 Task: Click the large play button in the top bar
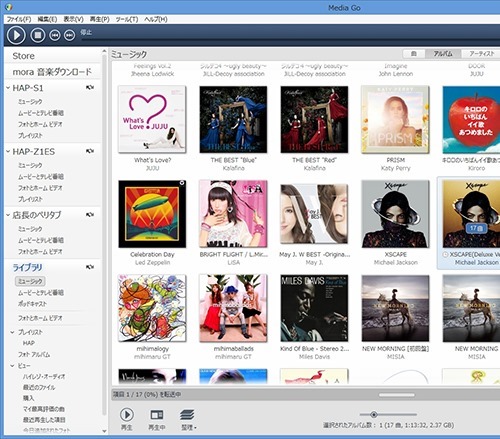click(16, 35)
